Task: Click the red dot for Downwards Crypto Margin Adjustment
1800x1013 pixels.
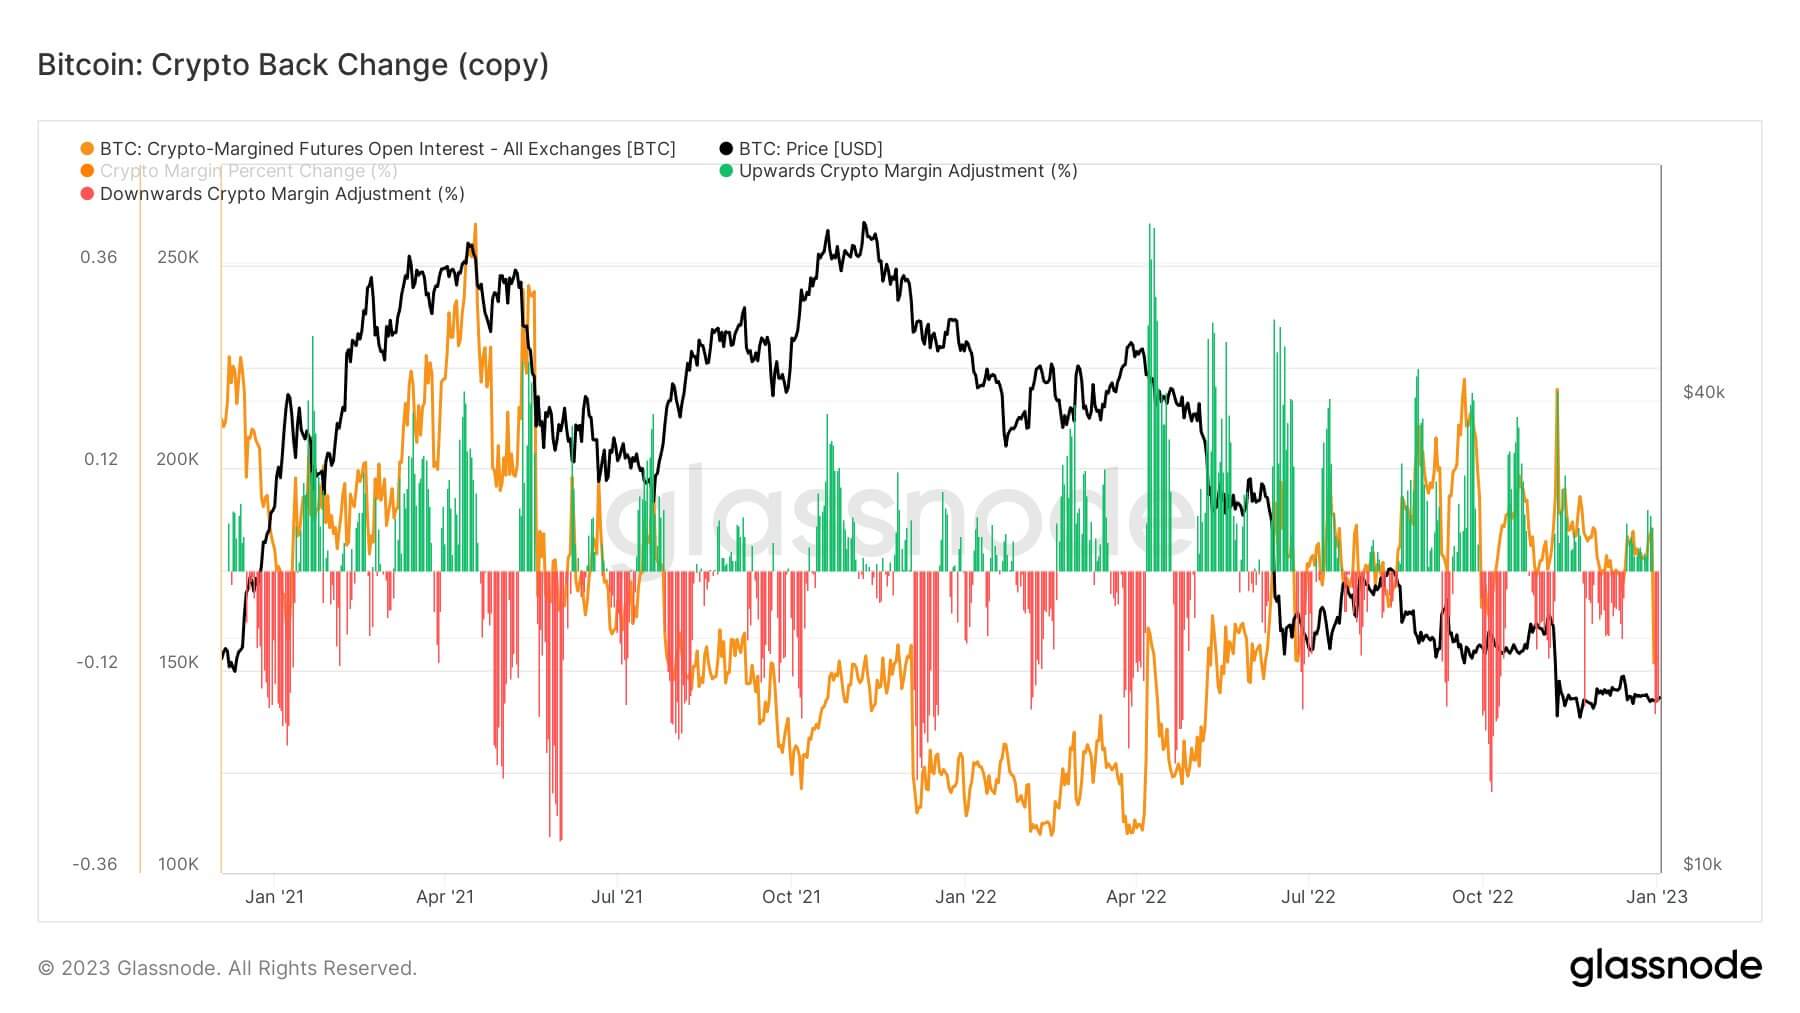Action: (x=88, y=194)
